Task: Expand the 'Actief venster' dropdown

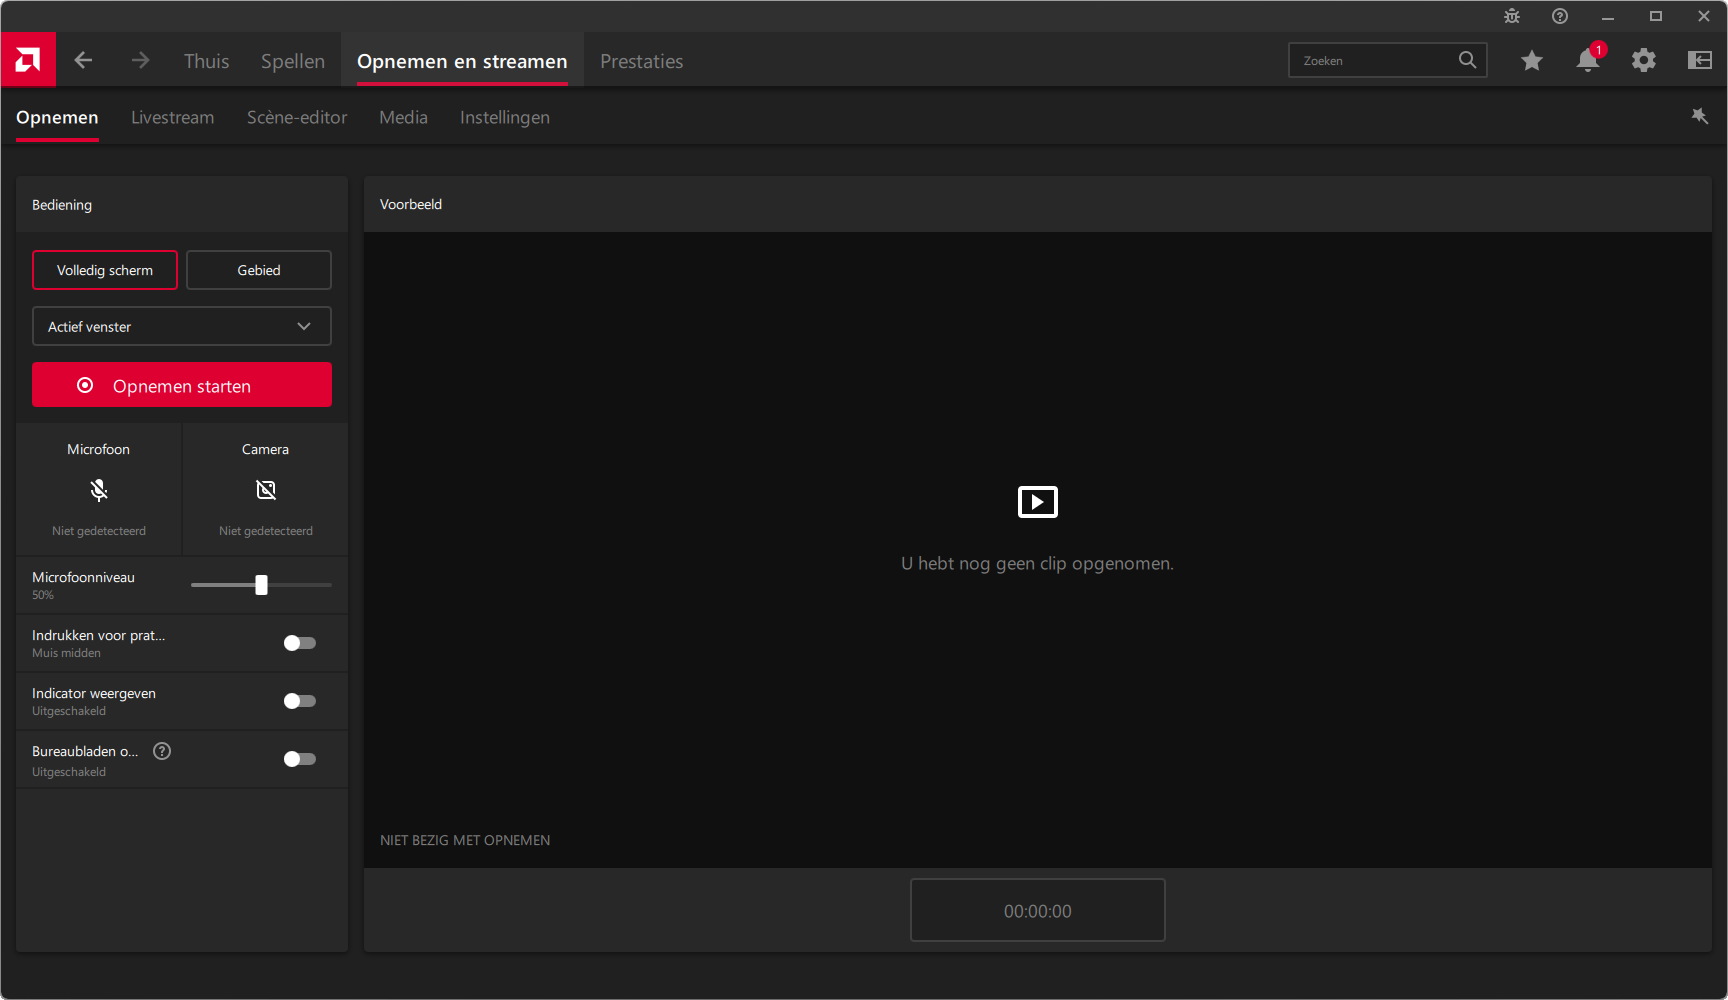Action: [182, 326]
